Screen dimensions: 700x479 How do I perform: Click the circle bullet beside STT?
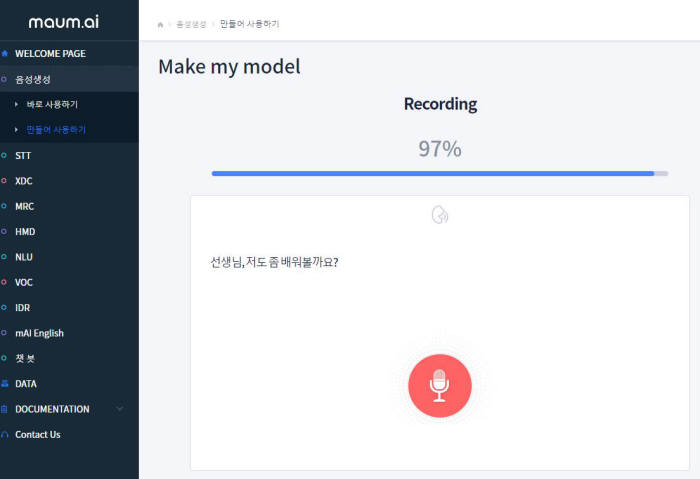click(x=4, y=155)
